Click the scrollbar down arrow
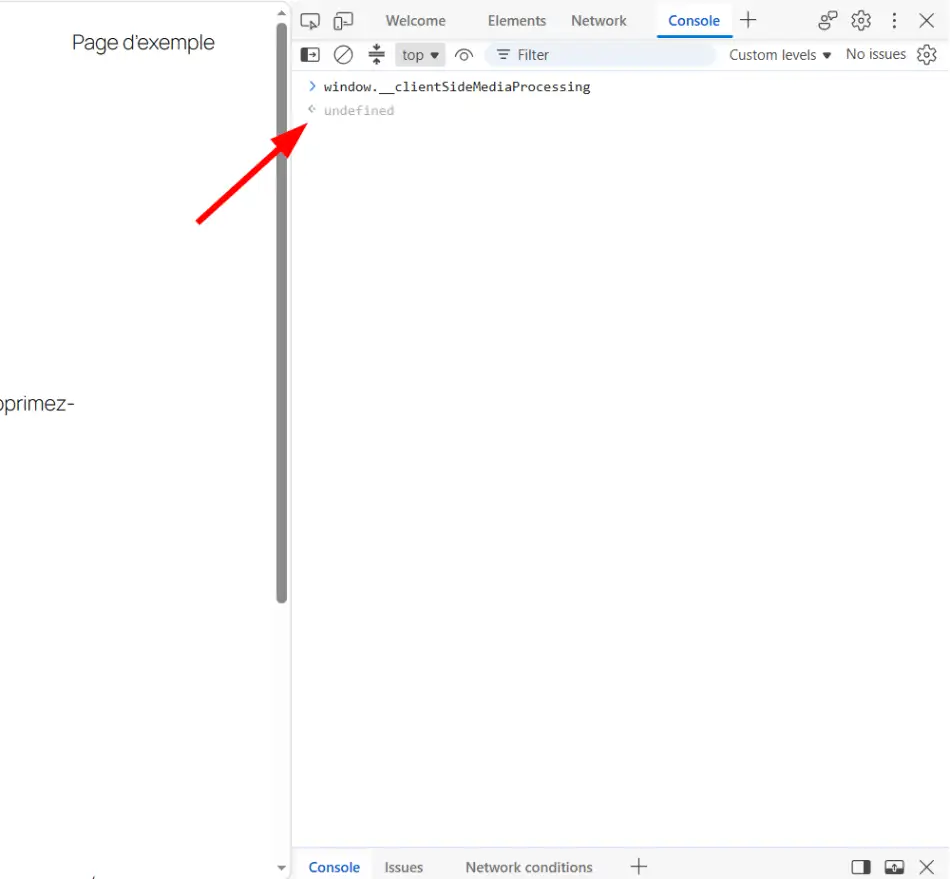Viewport: 950px width, 879px height. [x=281, y=867]
